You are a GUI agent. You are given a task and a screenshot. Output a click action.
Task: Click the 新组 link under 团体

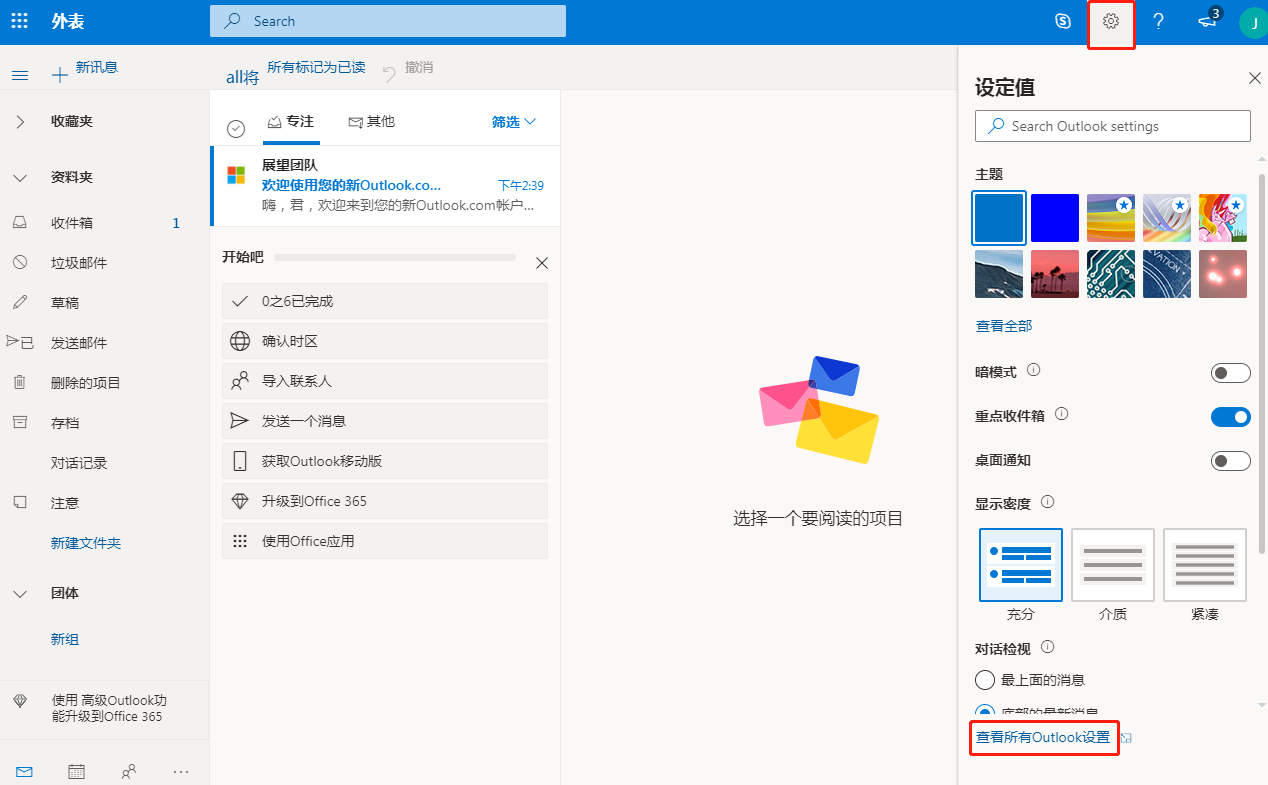coord(65,639)
